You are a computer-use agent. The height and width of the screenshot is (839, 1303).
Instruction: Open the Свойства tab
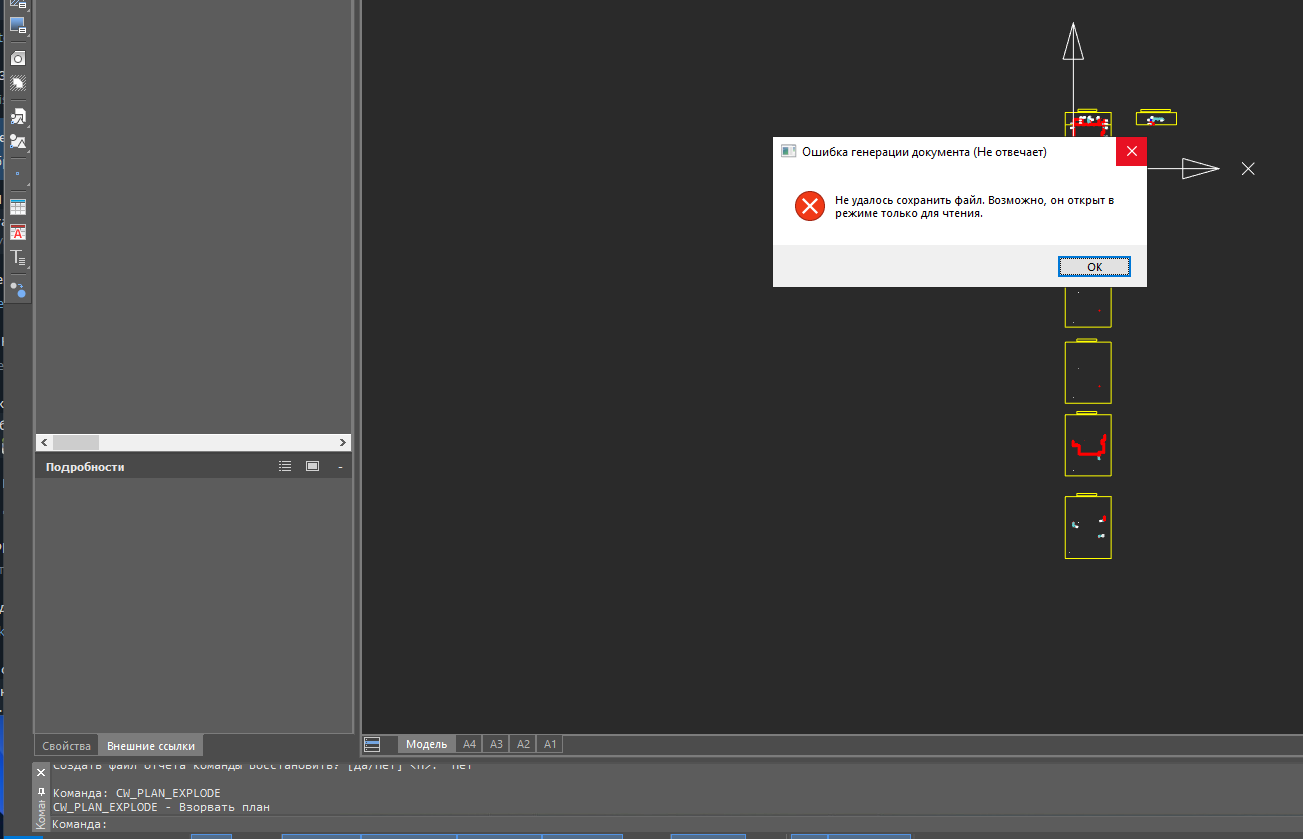[67, 746]
